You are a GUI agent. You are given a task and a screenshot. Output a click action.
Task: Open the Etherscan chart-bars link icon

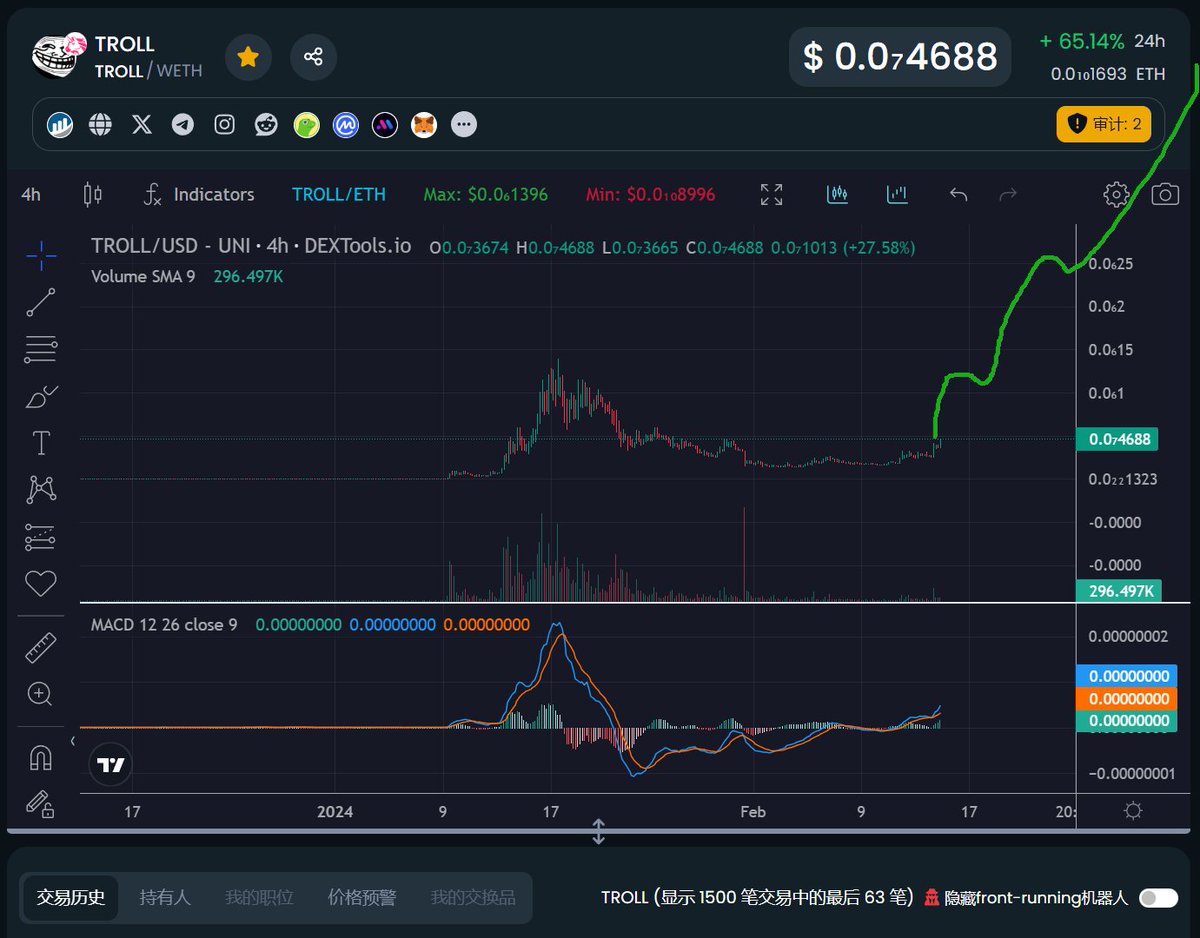tap(60, 125)
